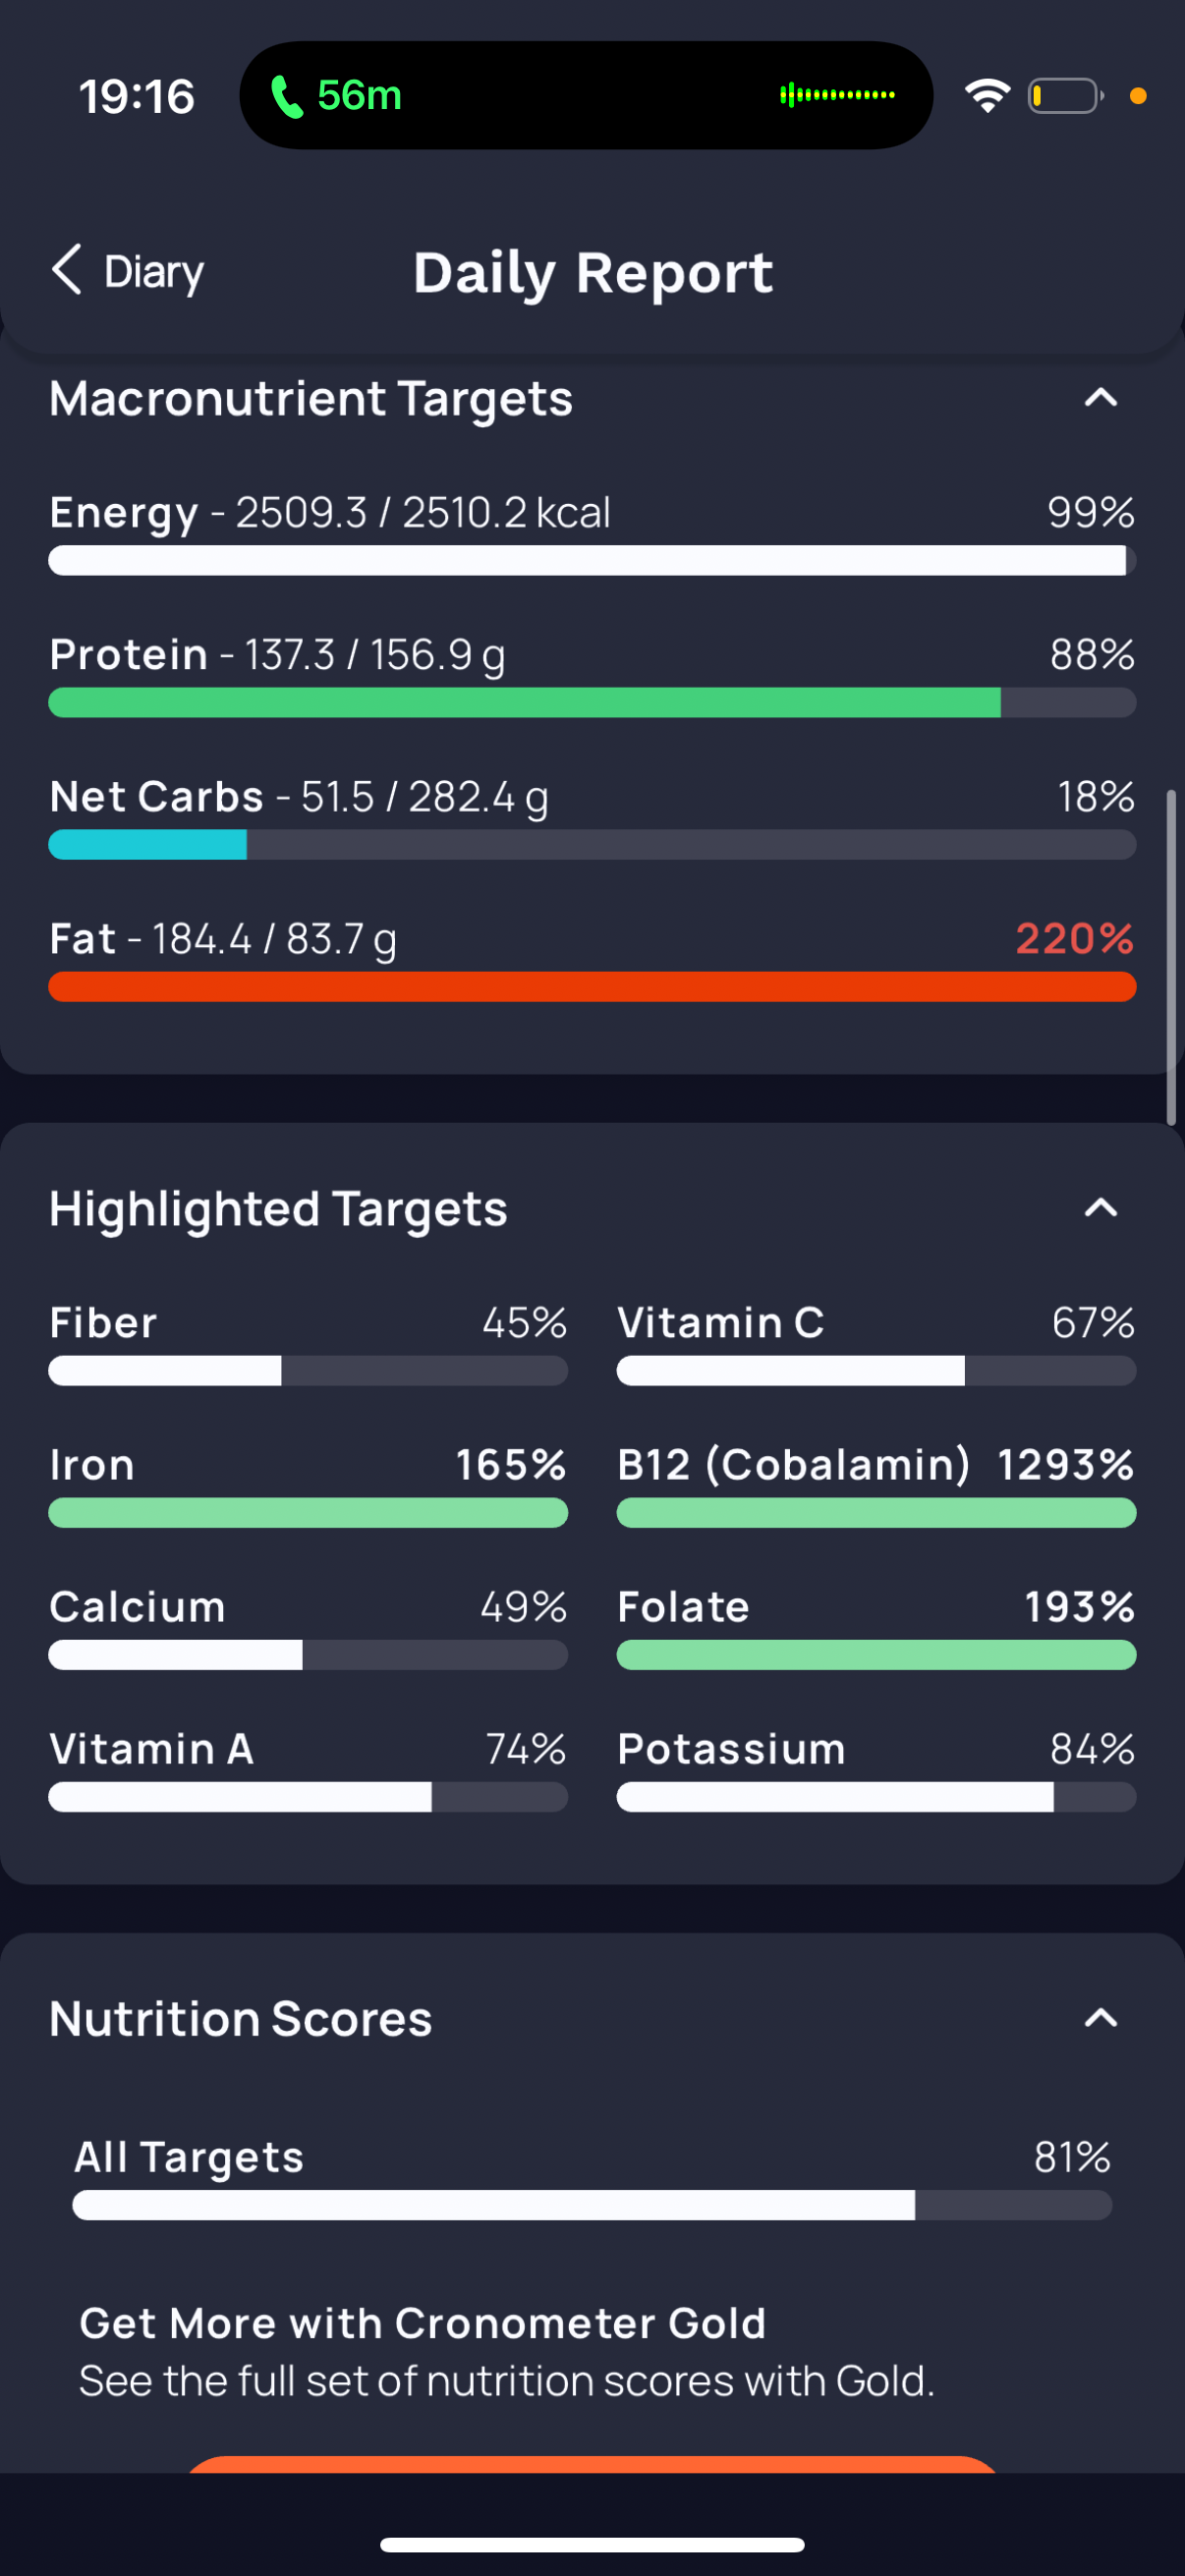1185x2576 pixels.
Task: Tap the back chevron to Diary
Action: pos(67,270)
